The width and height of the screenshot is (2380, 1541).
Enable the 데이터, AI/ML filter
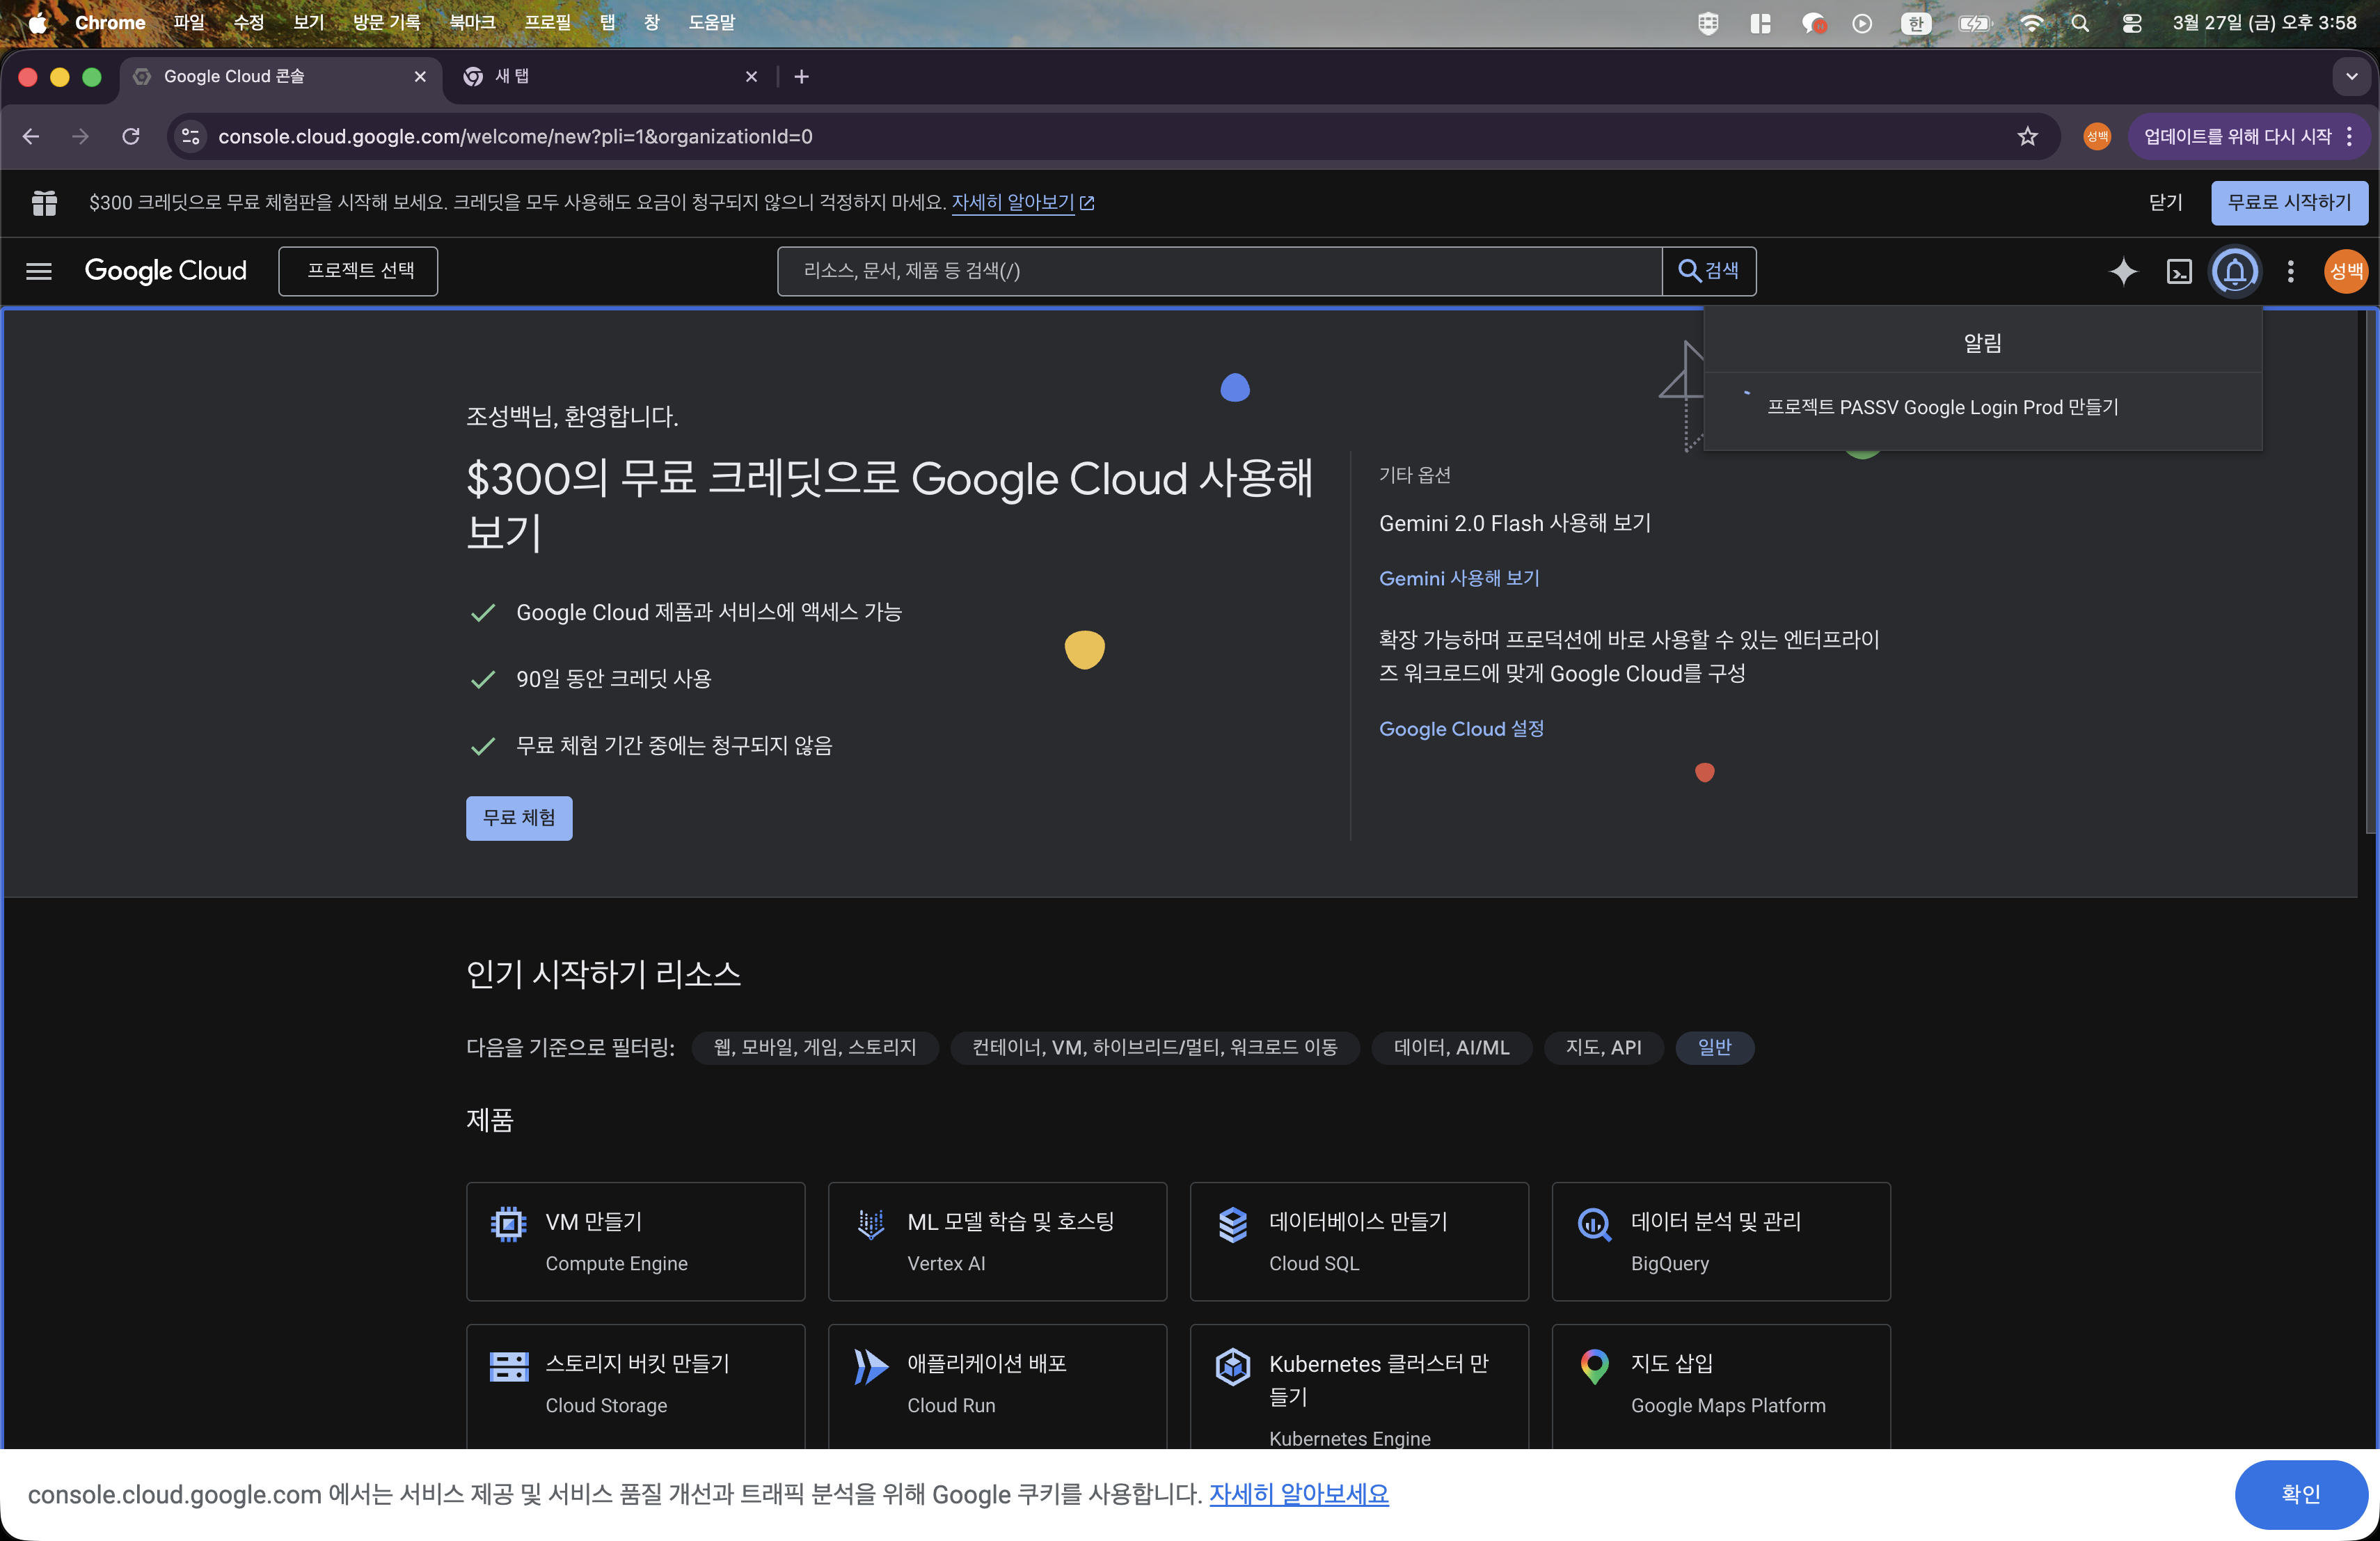click(x=1451, y=1048)
